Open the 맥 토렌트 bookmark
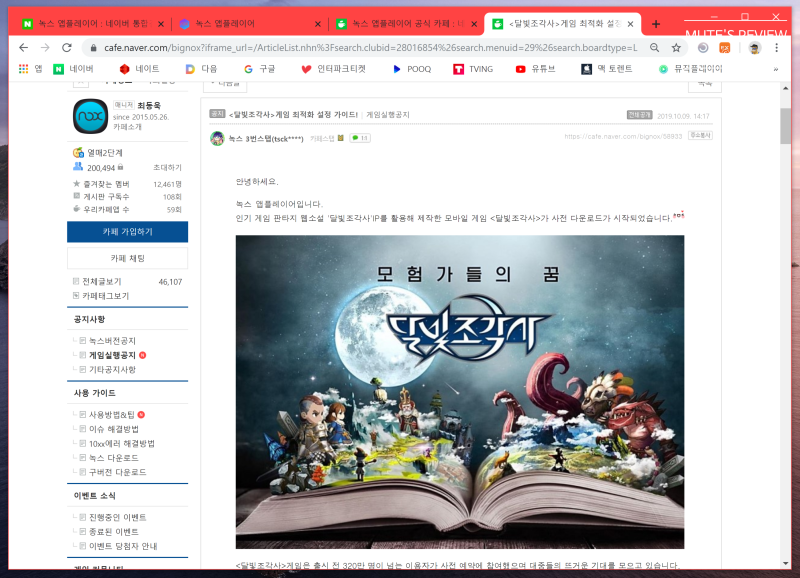 pyautogui.click(x=607, y=69)
